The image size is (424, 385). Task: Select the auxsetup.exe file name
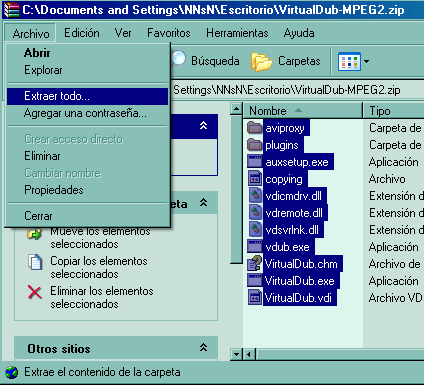coord(298,162)
